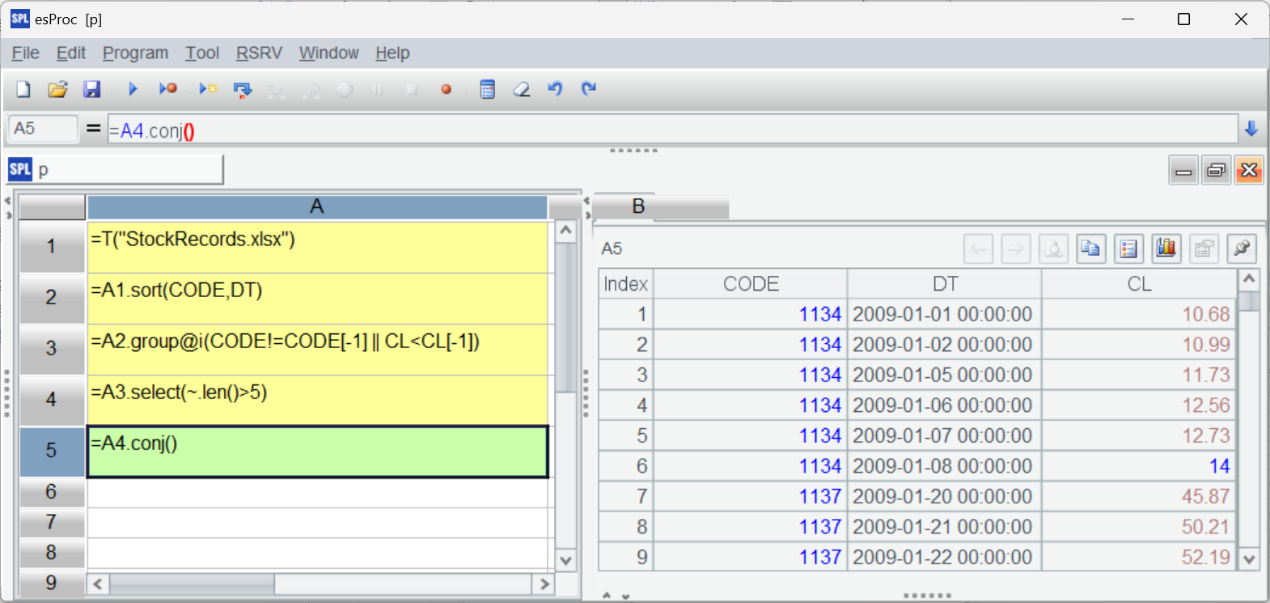Image resolution: width=1270 pixels, height=603 pixels.
Task: Redo the last undone action
Action: point(589,90)
